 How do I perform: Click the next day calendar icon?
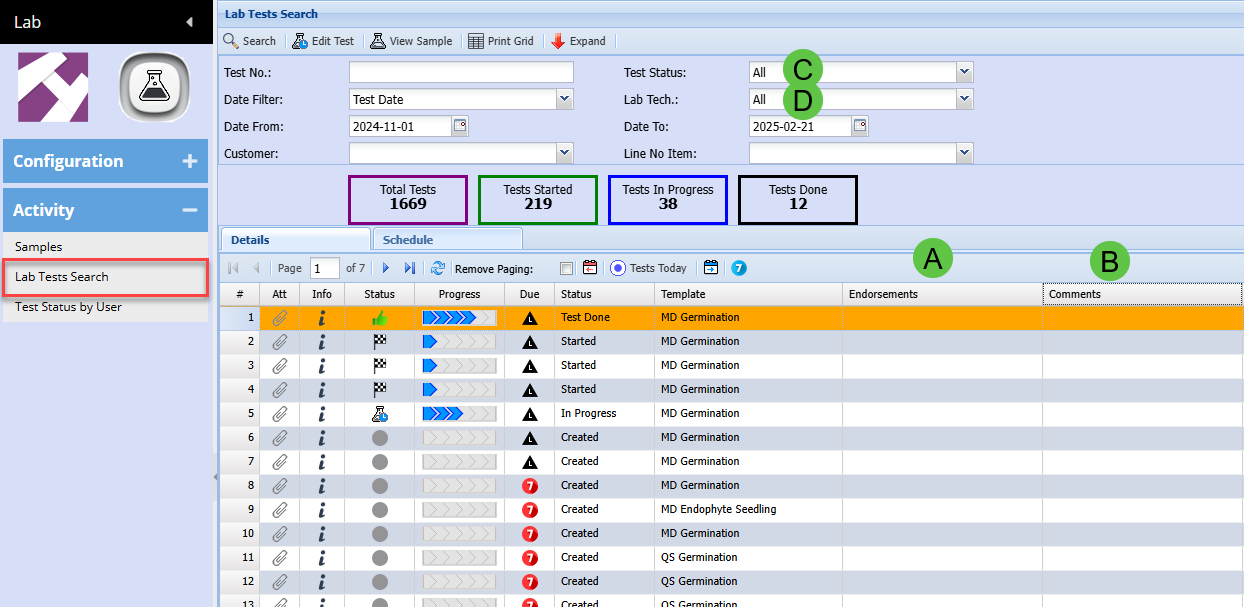point(710,268)
